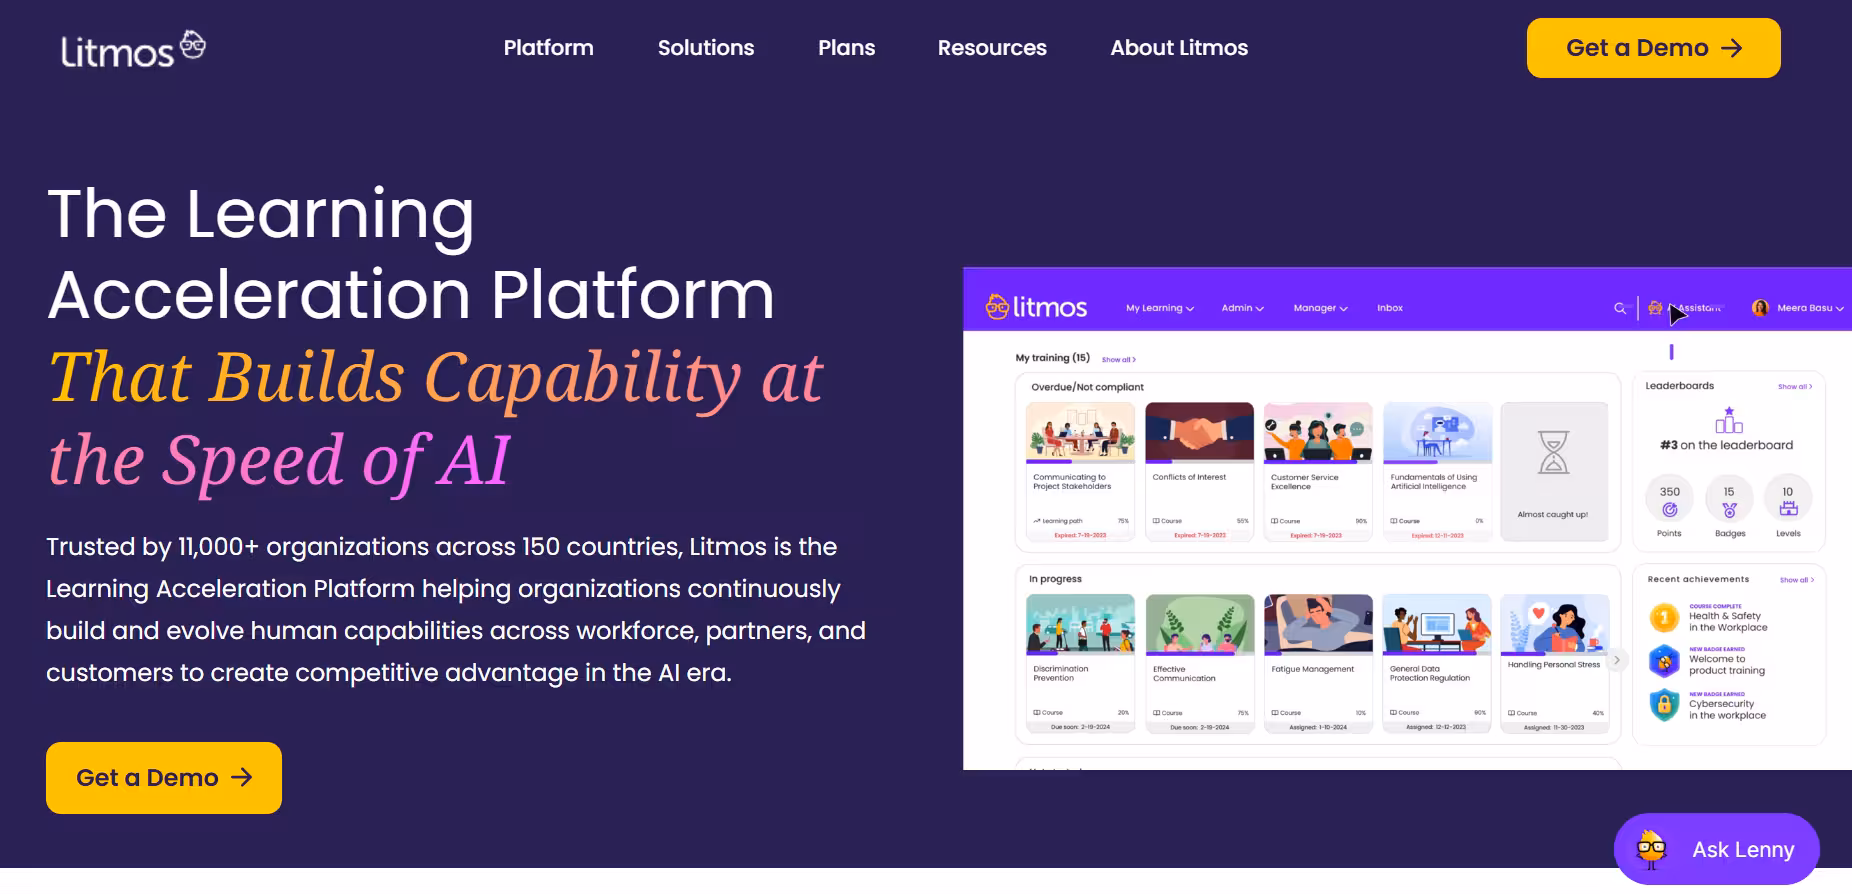Click Show all next to My training
The height and width of the screenshot is (894, 1852).
[x=1119, y=360]
